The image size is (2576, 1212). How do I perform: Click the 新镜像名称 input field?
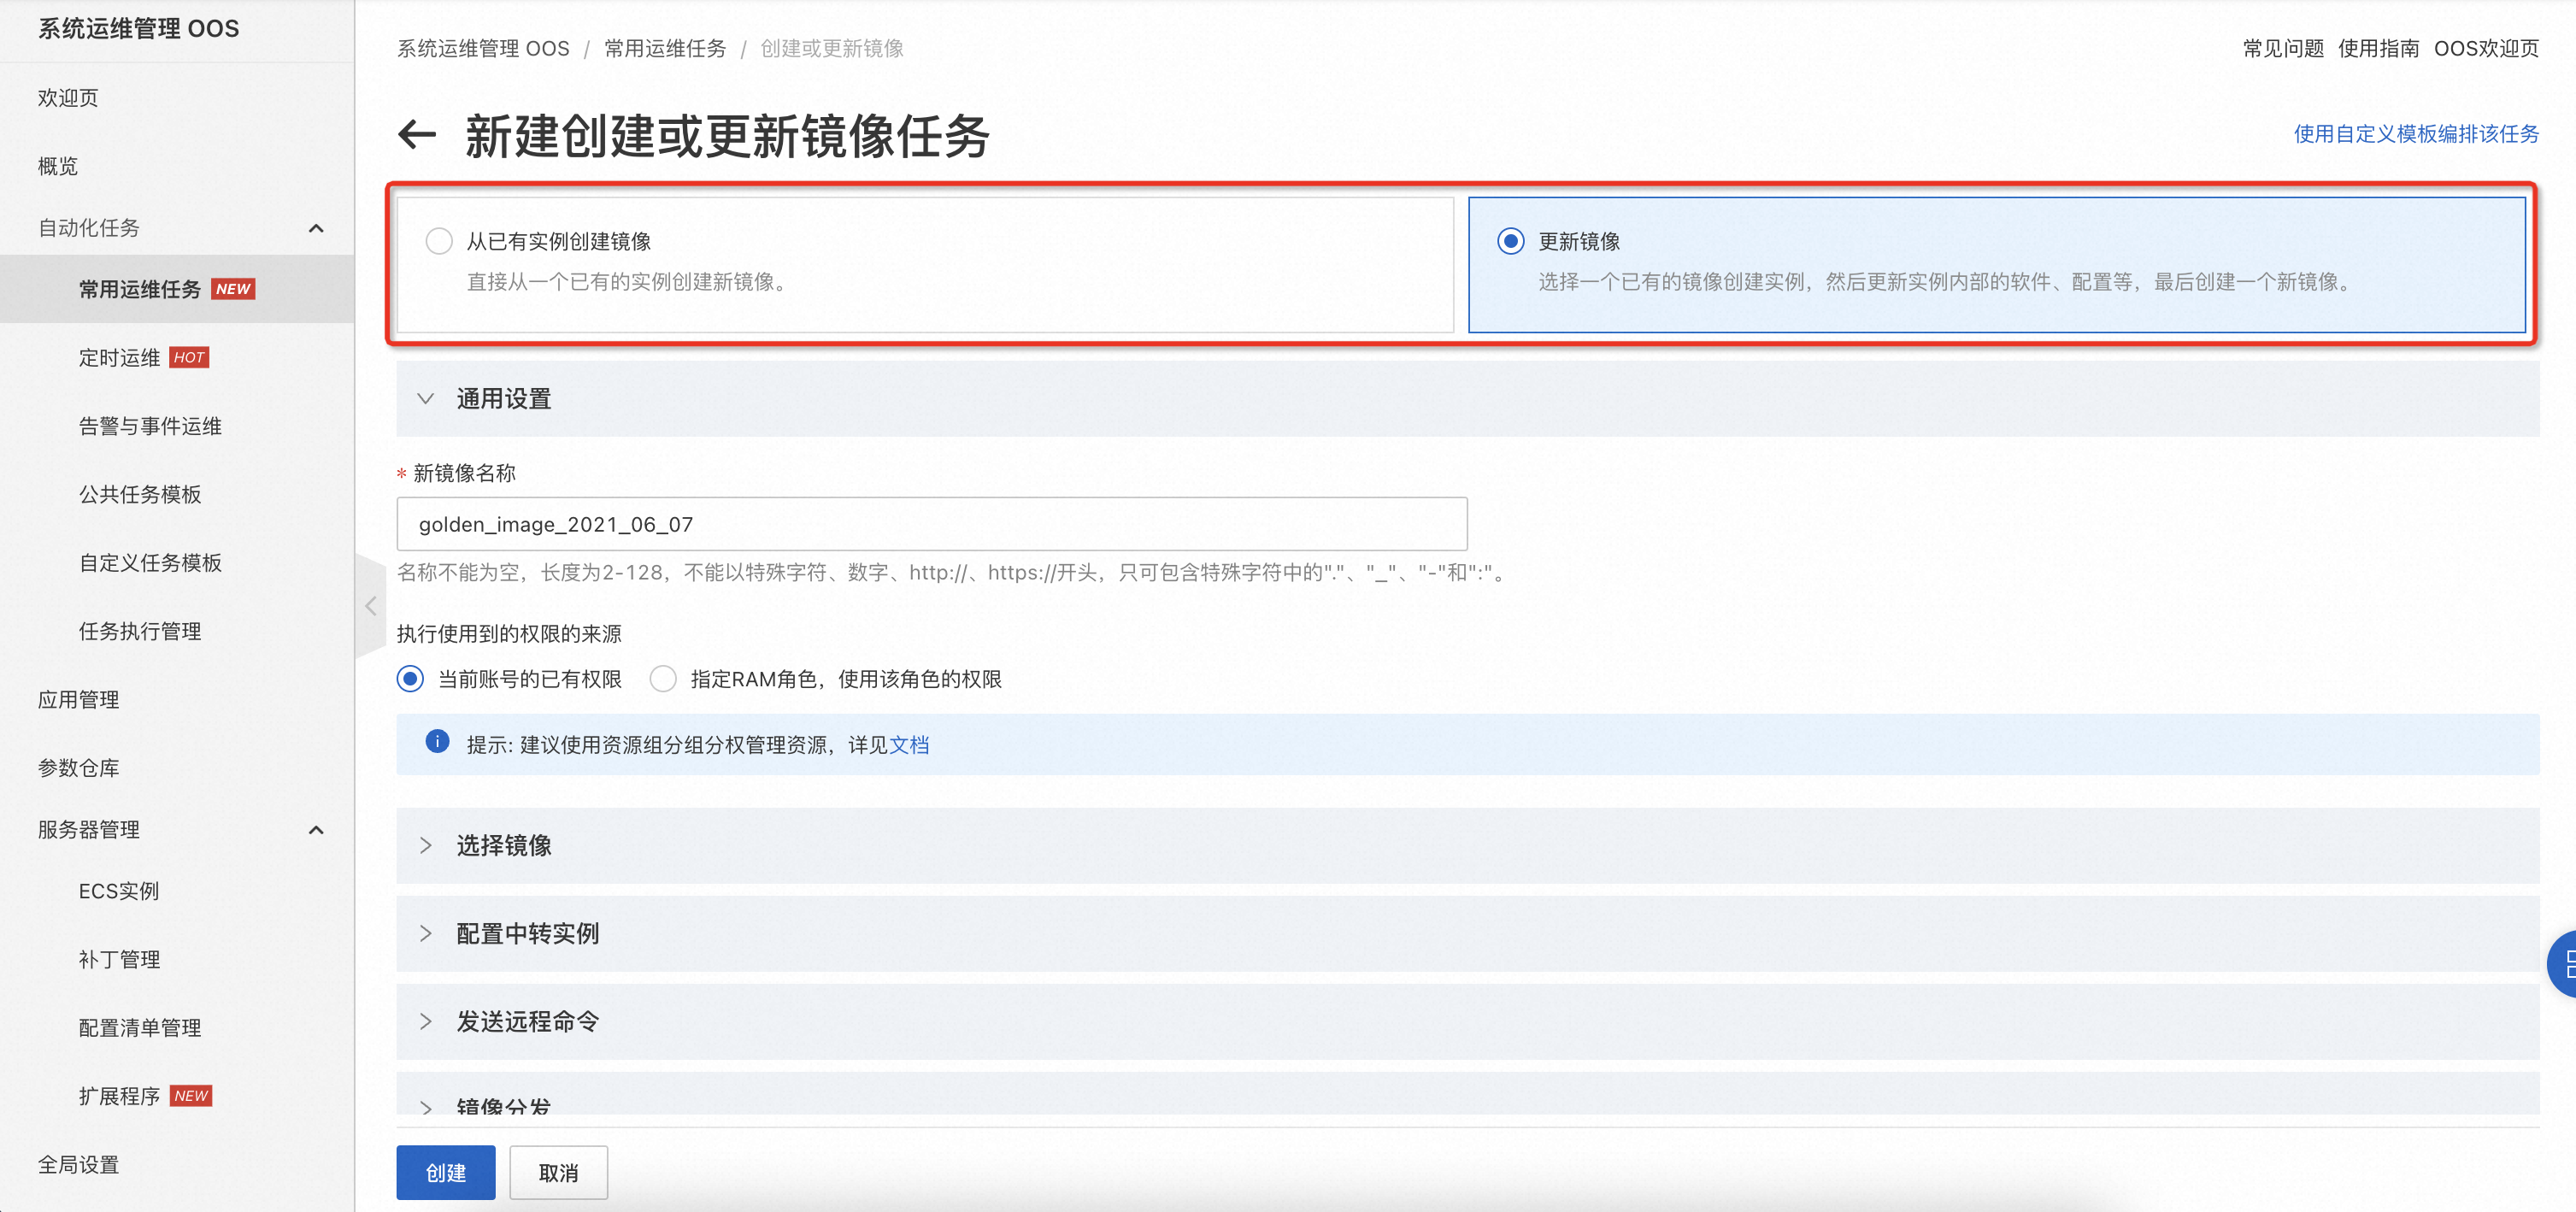click(x=931, y=524)
